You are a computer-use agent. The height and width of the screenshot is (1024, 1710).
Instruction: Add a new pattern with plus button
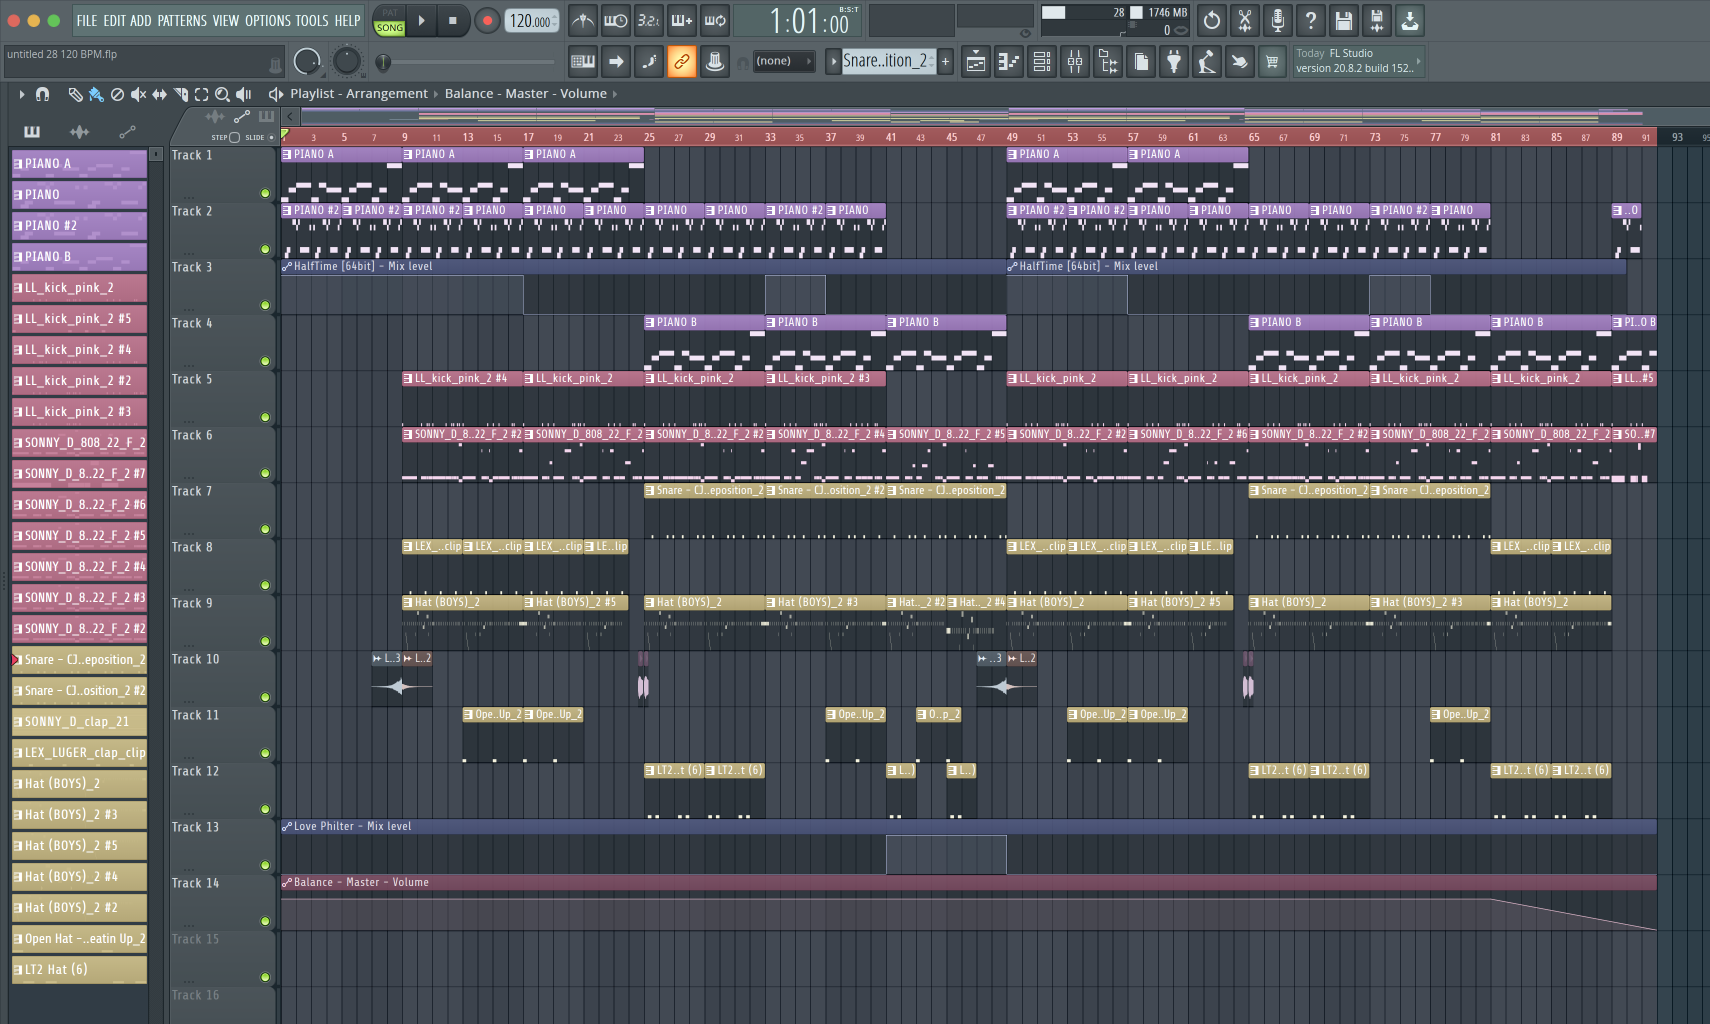(x=945, y=62)
